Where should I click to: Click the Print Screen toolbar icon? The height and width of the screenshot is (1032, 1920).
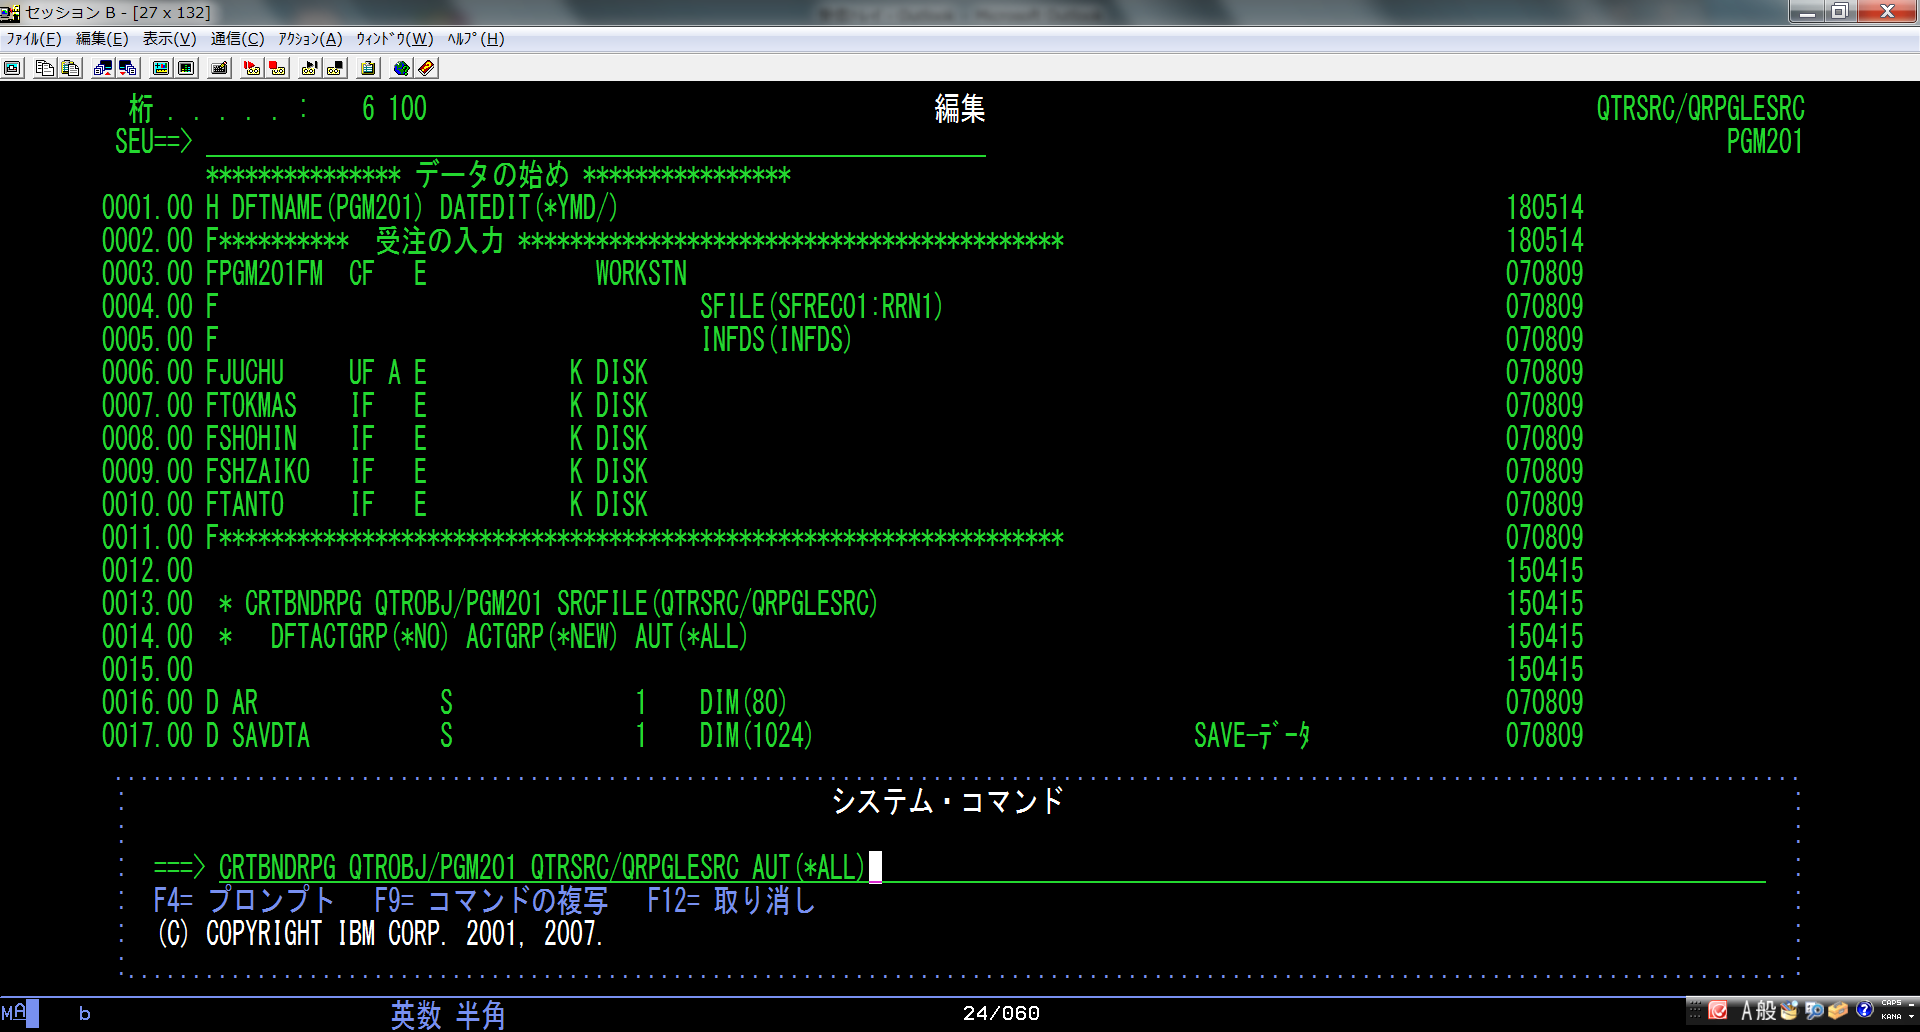point(13,68)
